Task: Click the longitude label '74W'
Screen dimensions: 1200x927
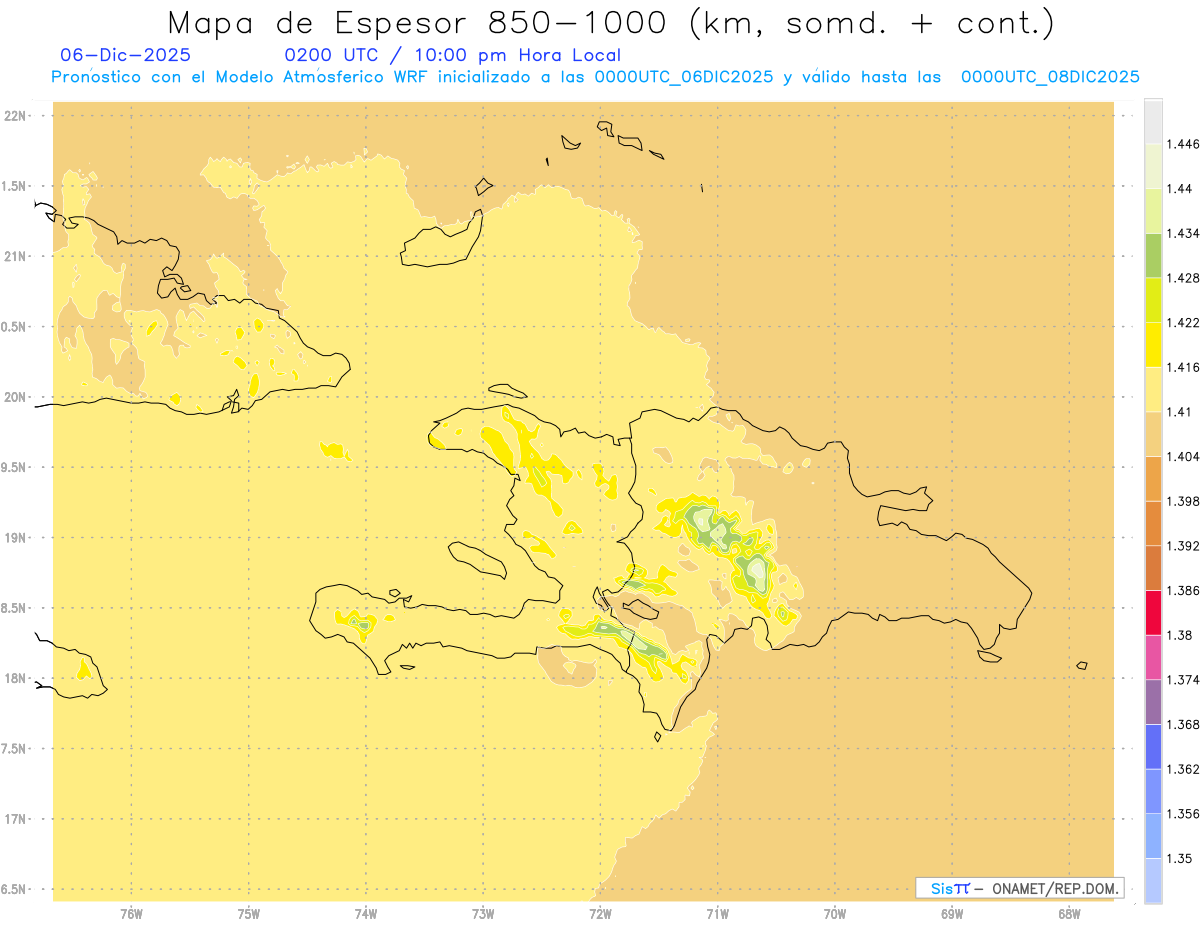Action: pyautogui.click(x=366, y=913)
